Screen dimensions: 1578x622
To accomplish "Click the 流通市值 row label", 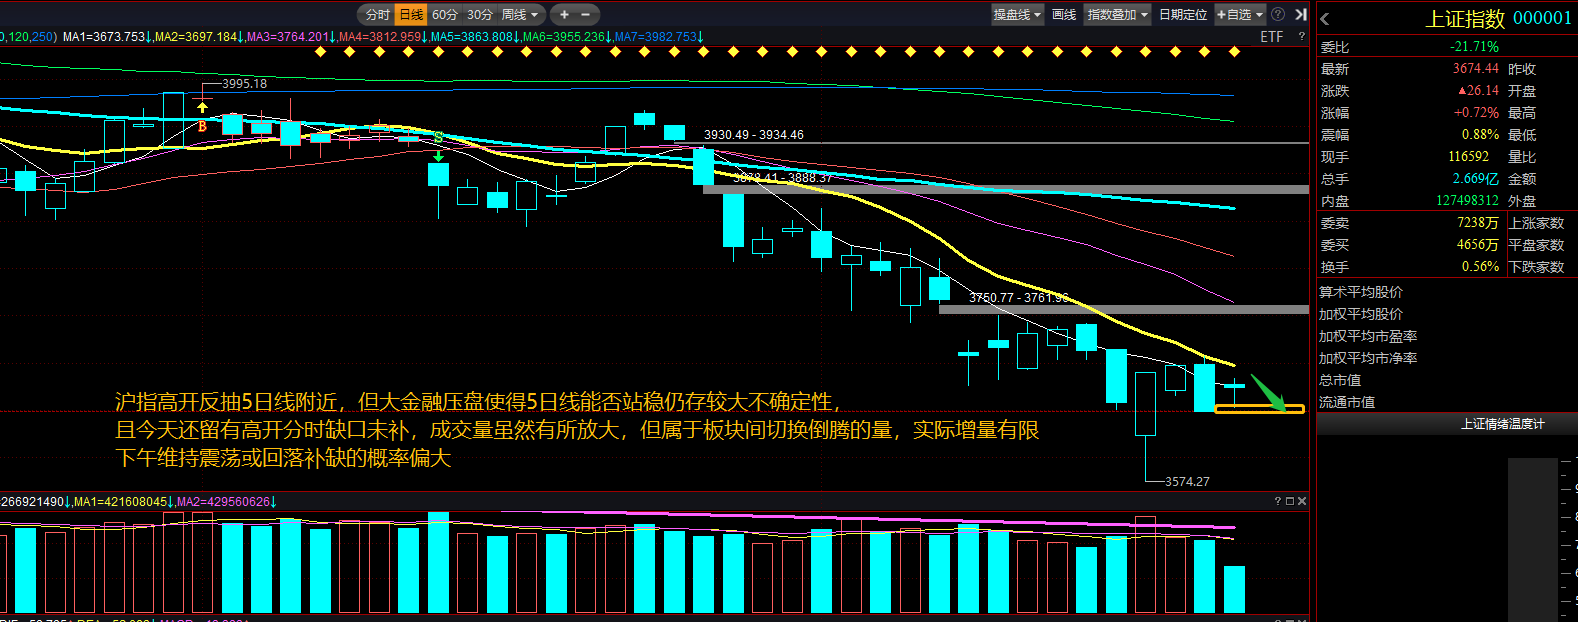I will coord(1347,402).
